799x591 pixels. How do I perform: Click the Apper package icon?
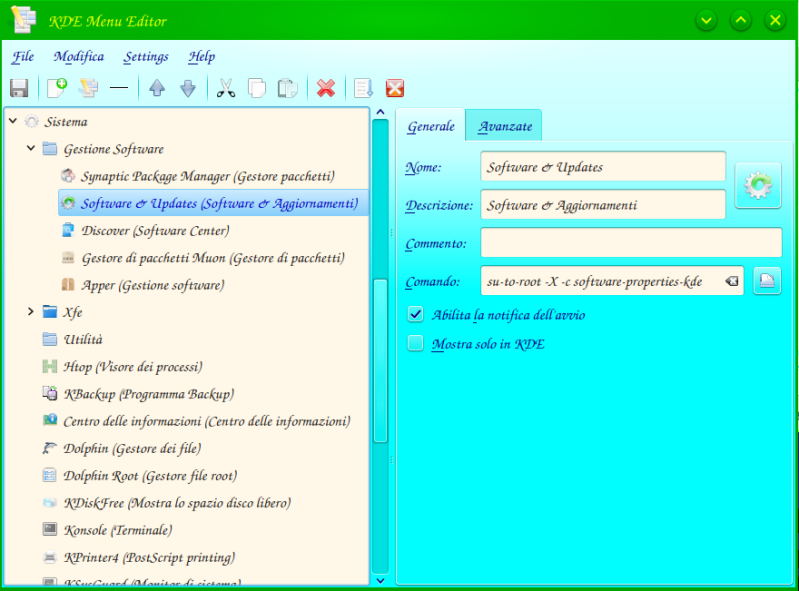click(x=68, y=285)
